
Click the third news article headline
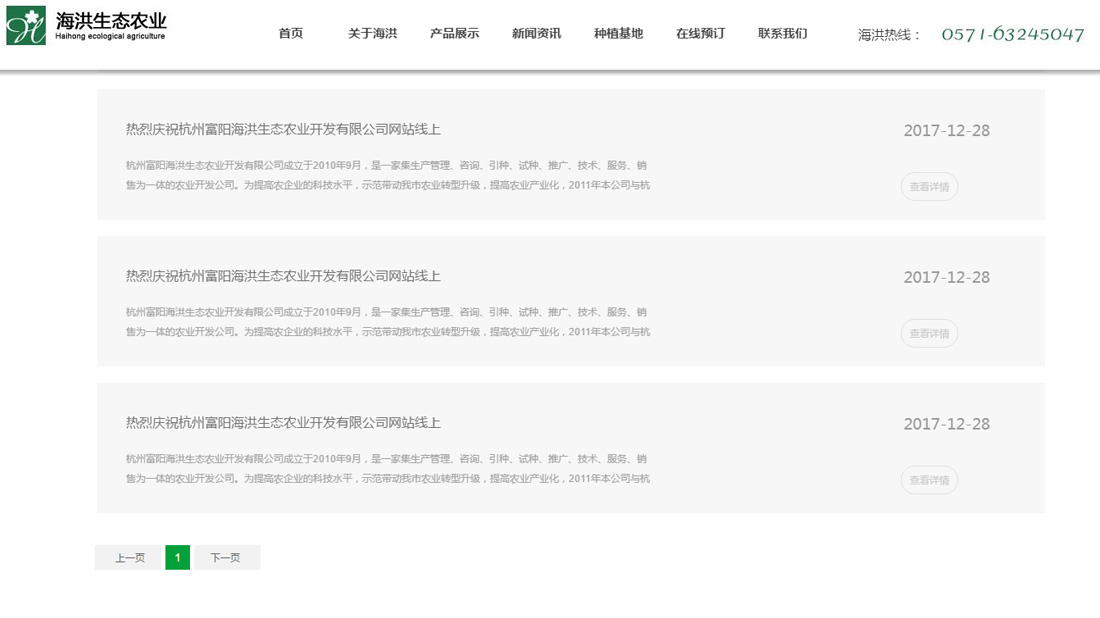[x=282, y=423]
